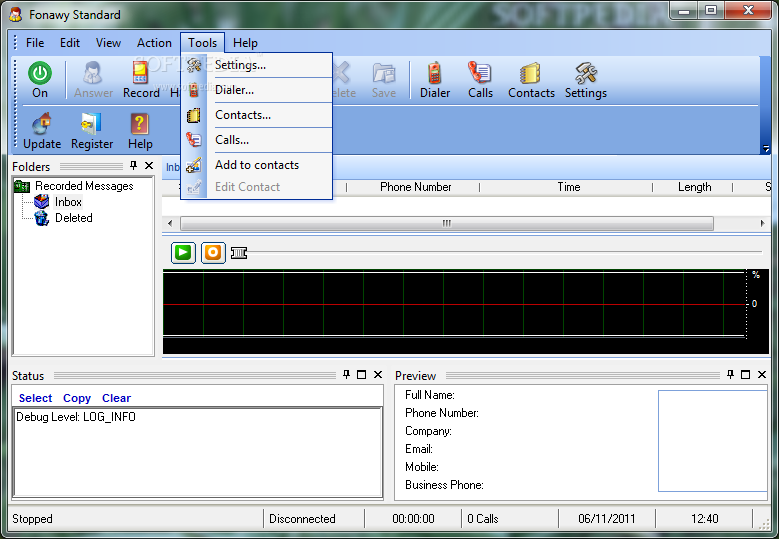Choose Calls... in the Tools menu
The height and width of the screenshot is (539, 779).
pyautogui.click(x=257, y=140)
